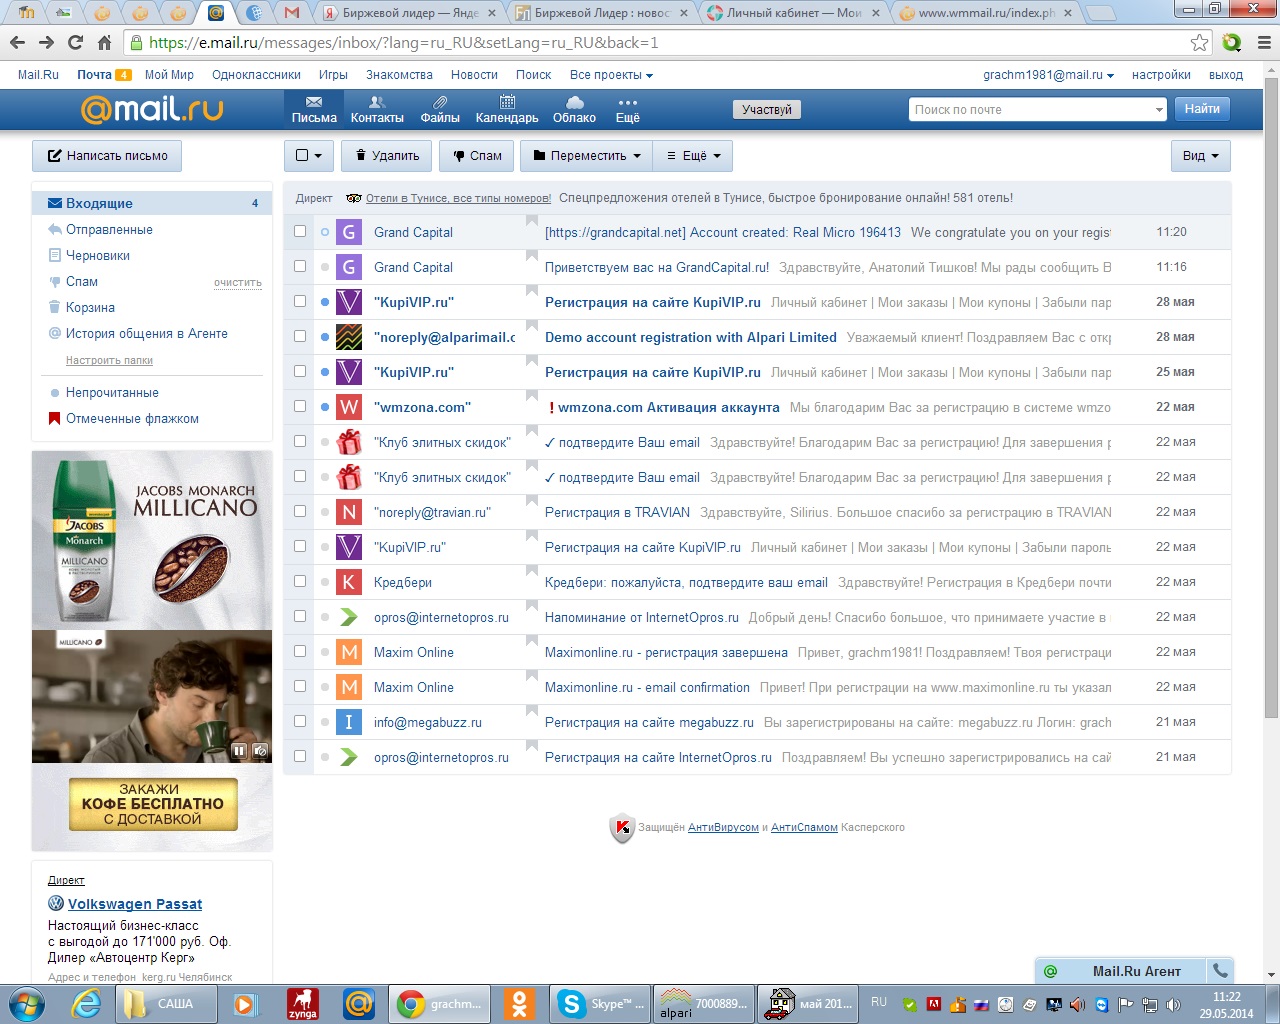The width and height of the screenshot is (1280, 1024).
Task: Open the Черновики folder
Action: pos(98,255)
